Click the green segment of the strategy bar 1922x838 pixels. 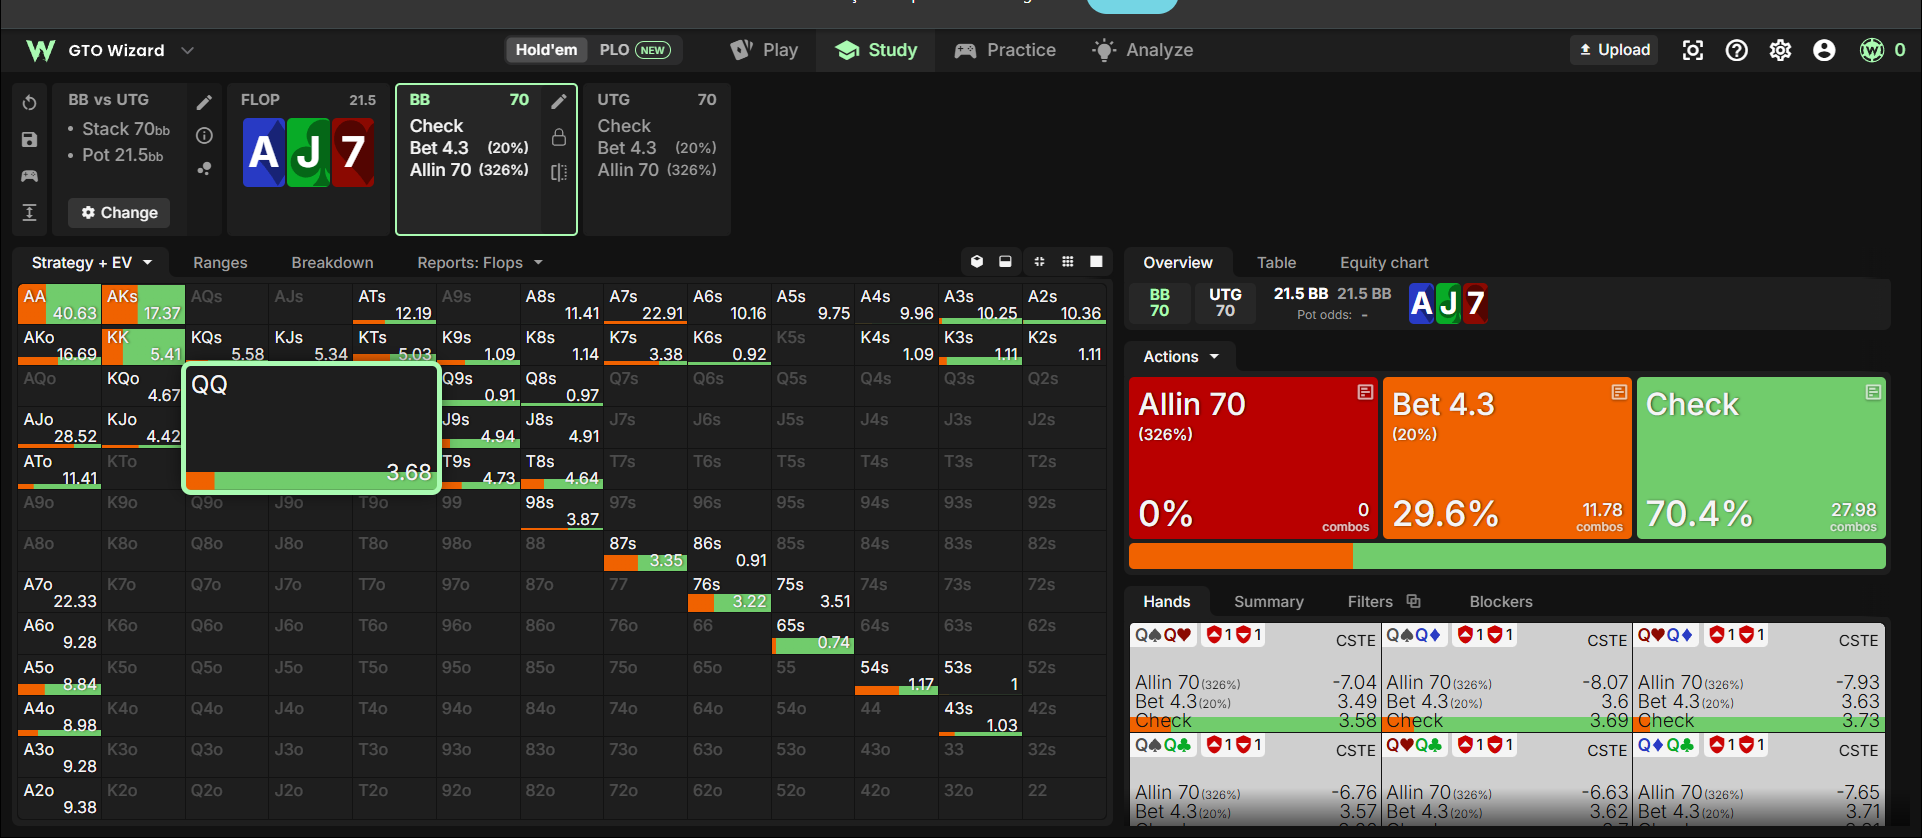pos(1619,556)
